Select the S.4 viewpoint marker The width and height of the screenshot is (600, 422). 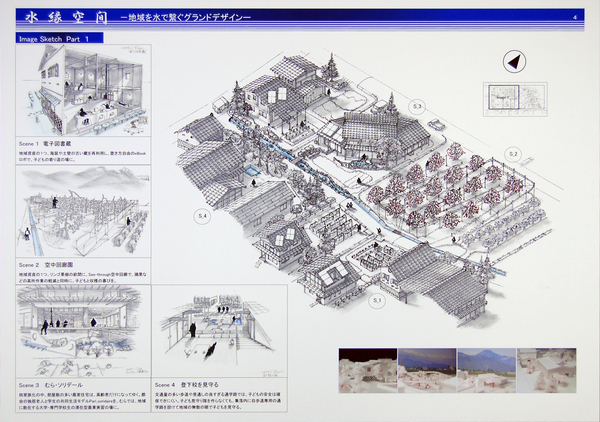click(202, 215)
